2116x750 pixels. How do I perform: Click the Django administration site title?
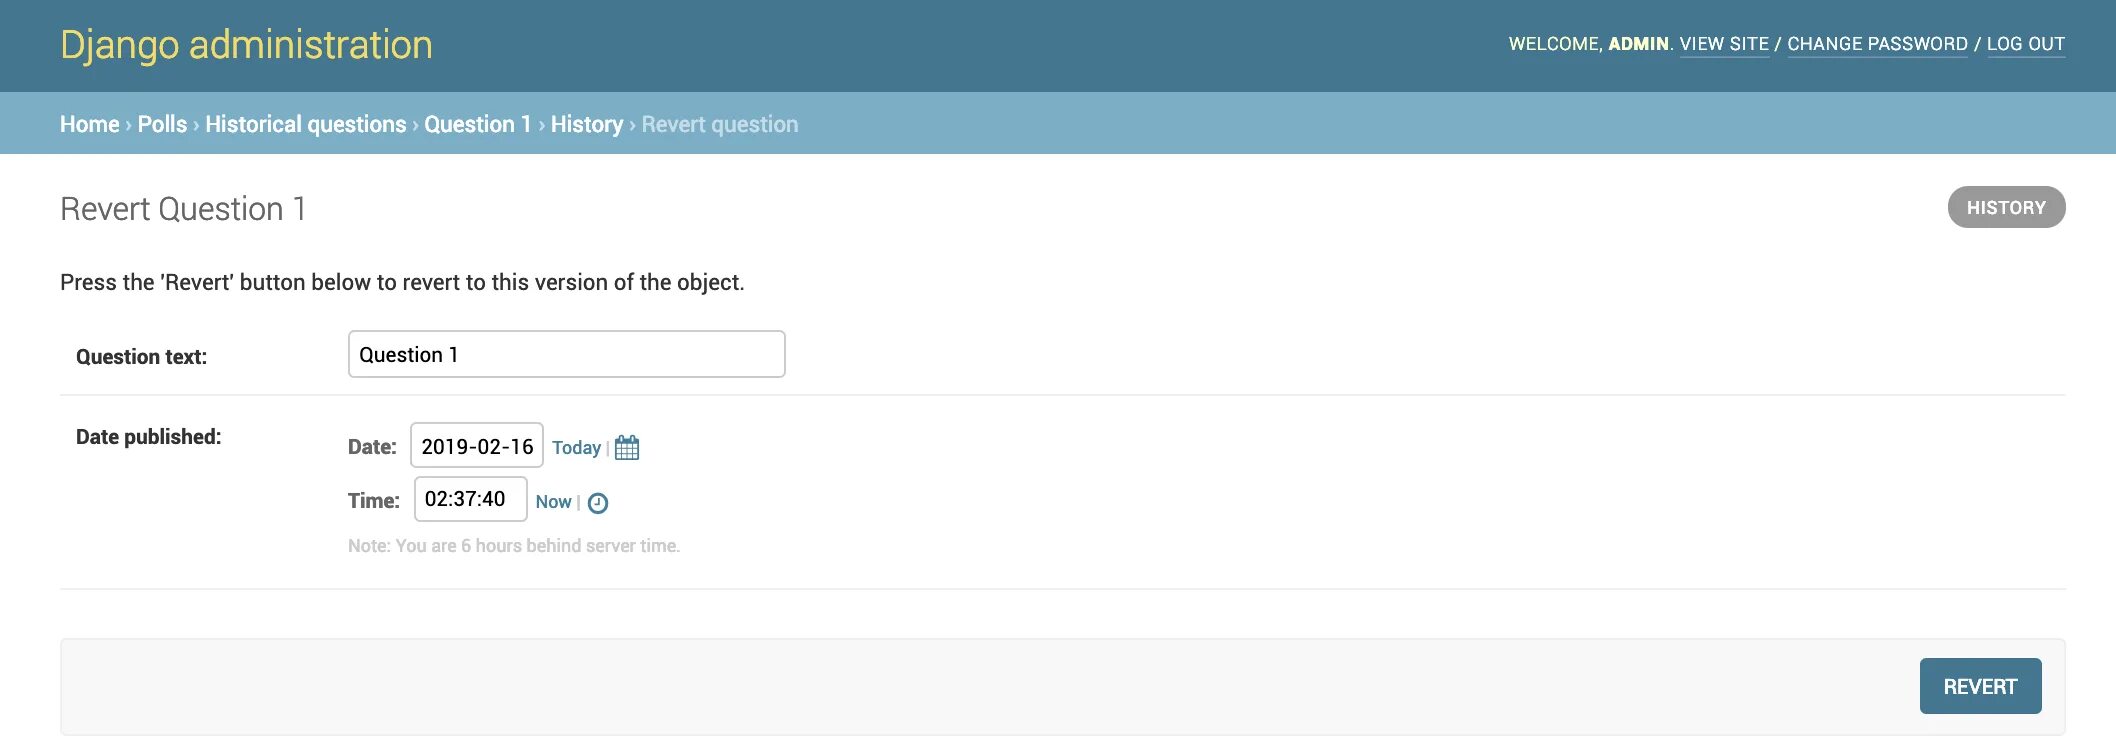click(x=246, y=45)
